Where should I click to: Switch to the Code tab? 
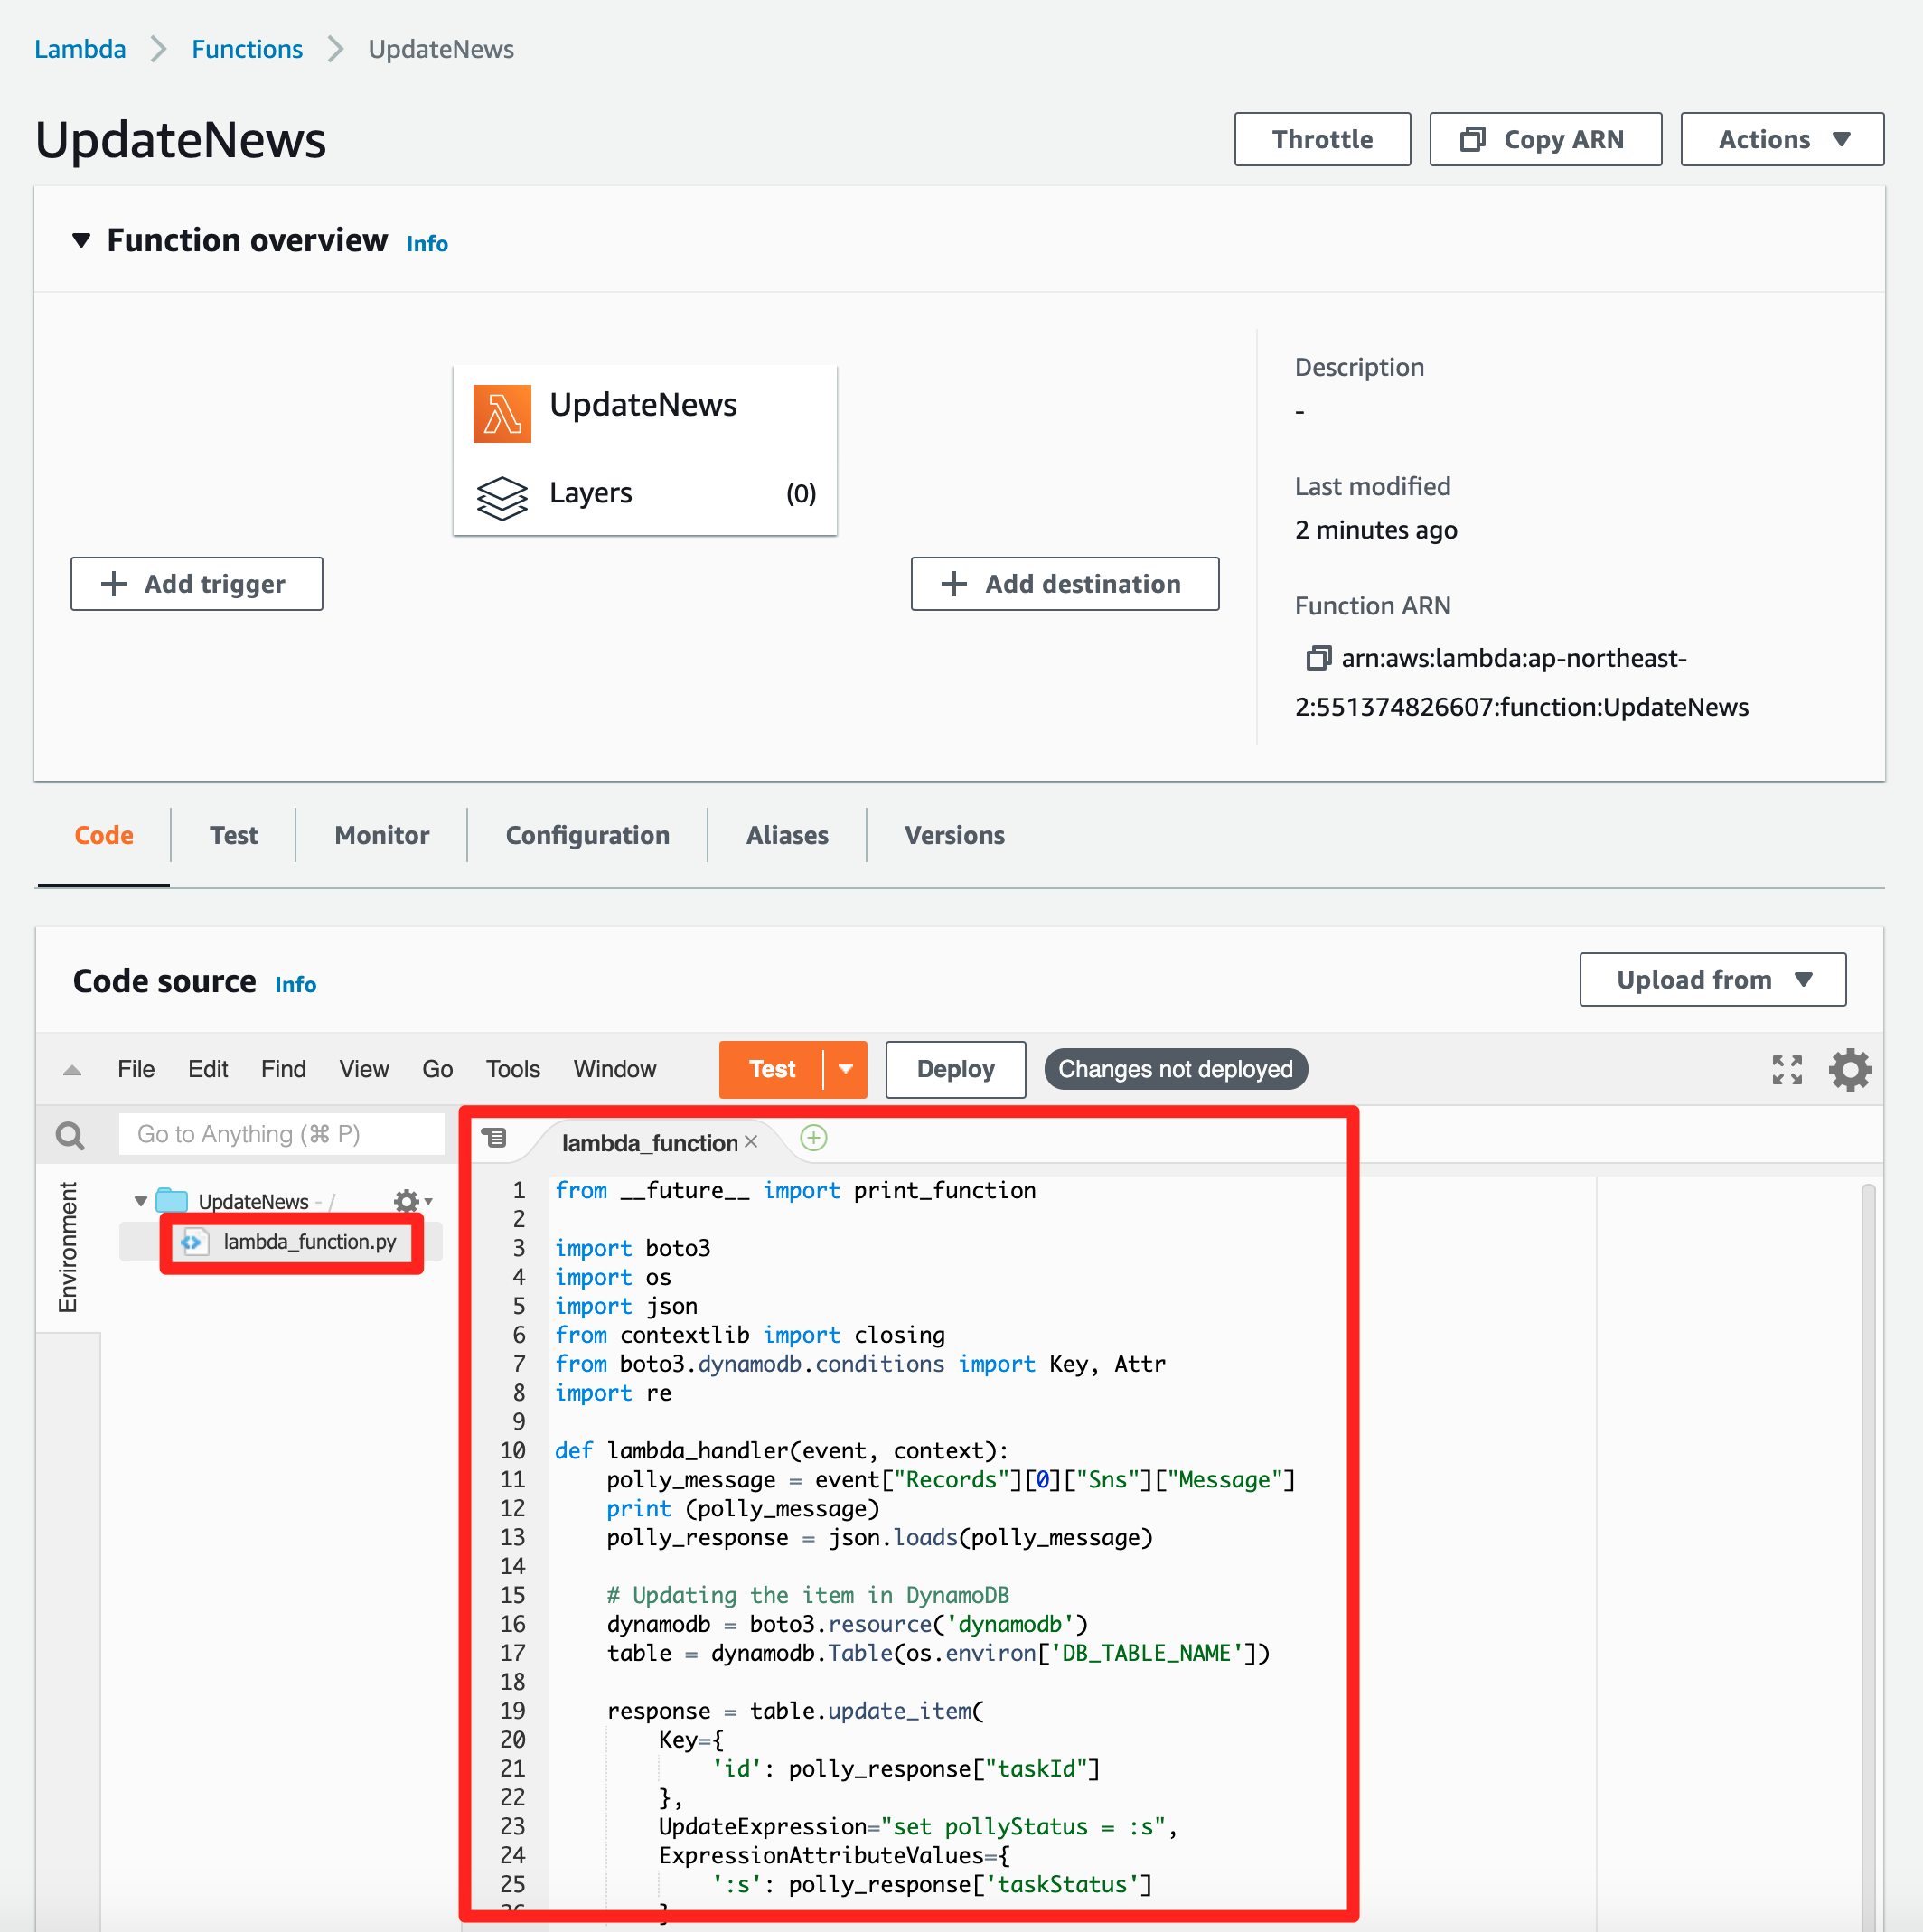tap(104, 835)
